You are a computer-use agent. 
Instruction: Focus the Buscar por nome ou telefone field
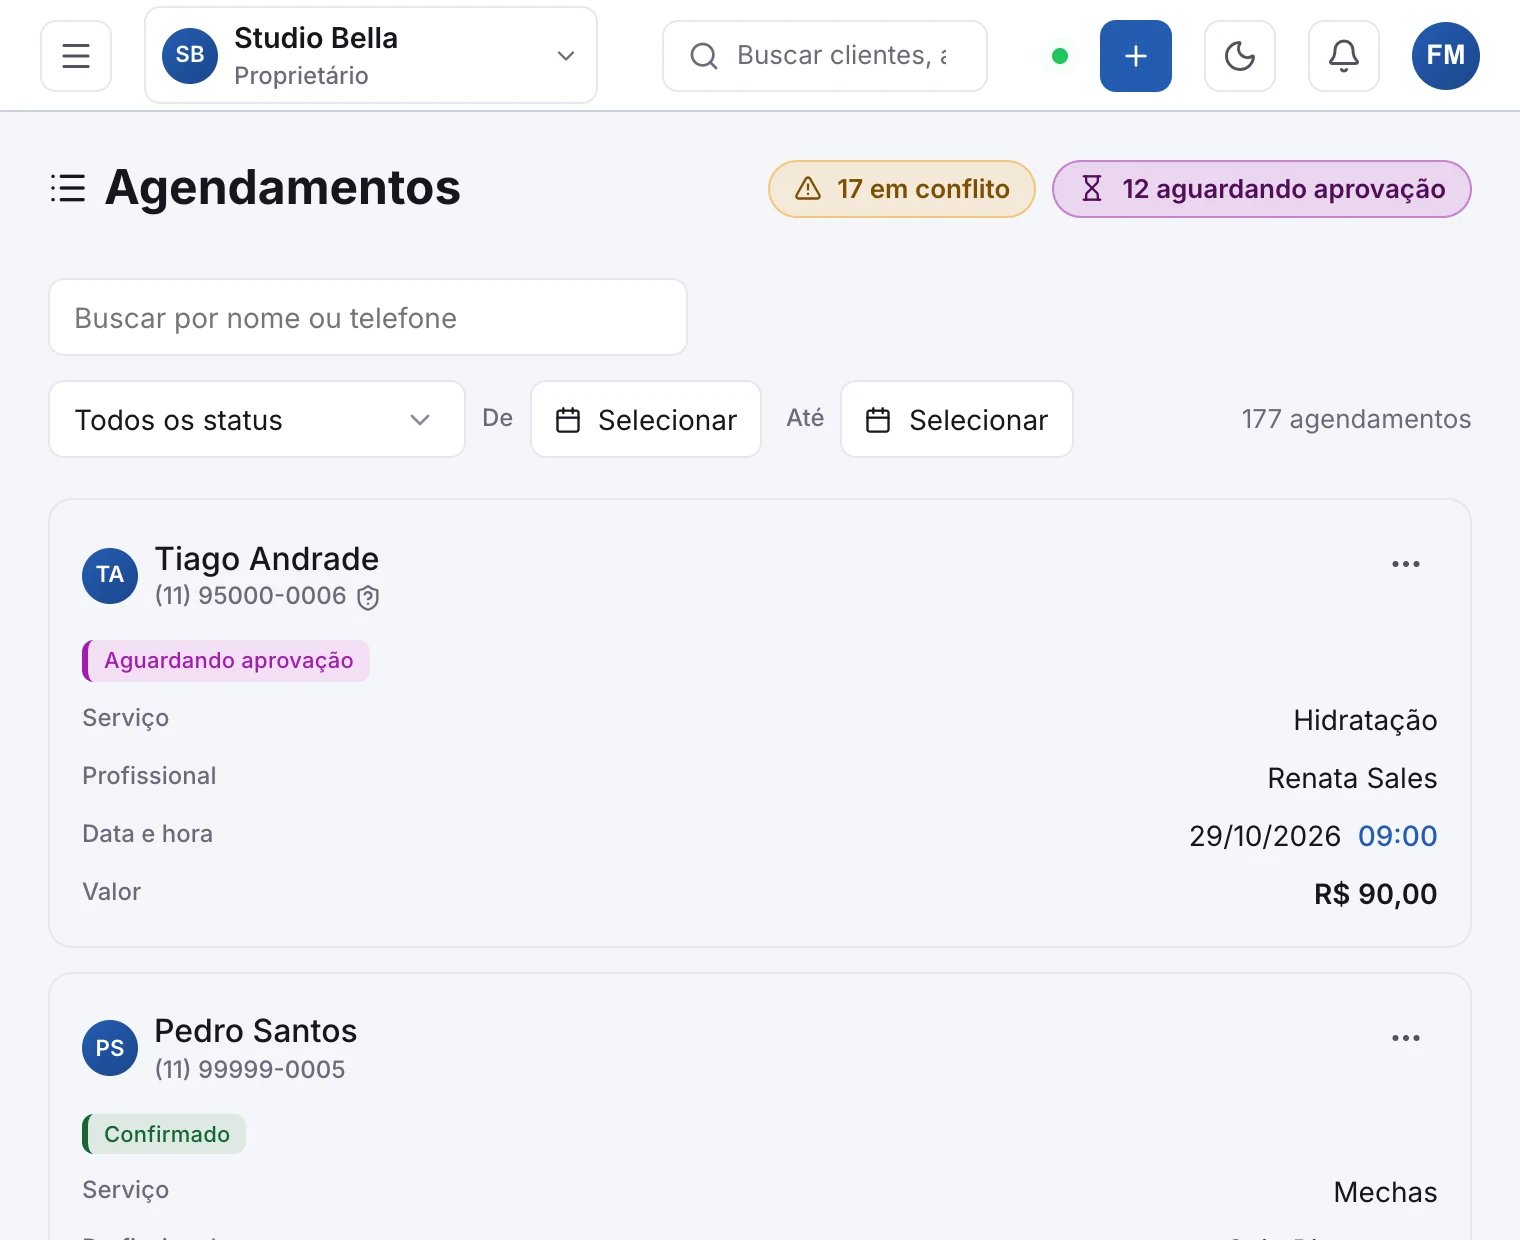(368, 317)
